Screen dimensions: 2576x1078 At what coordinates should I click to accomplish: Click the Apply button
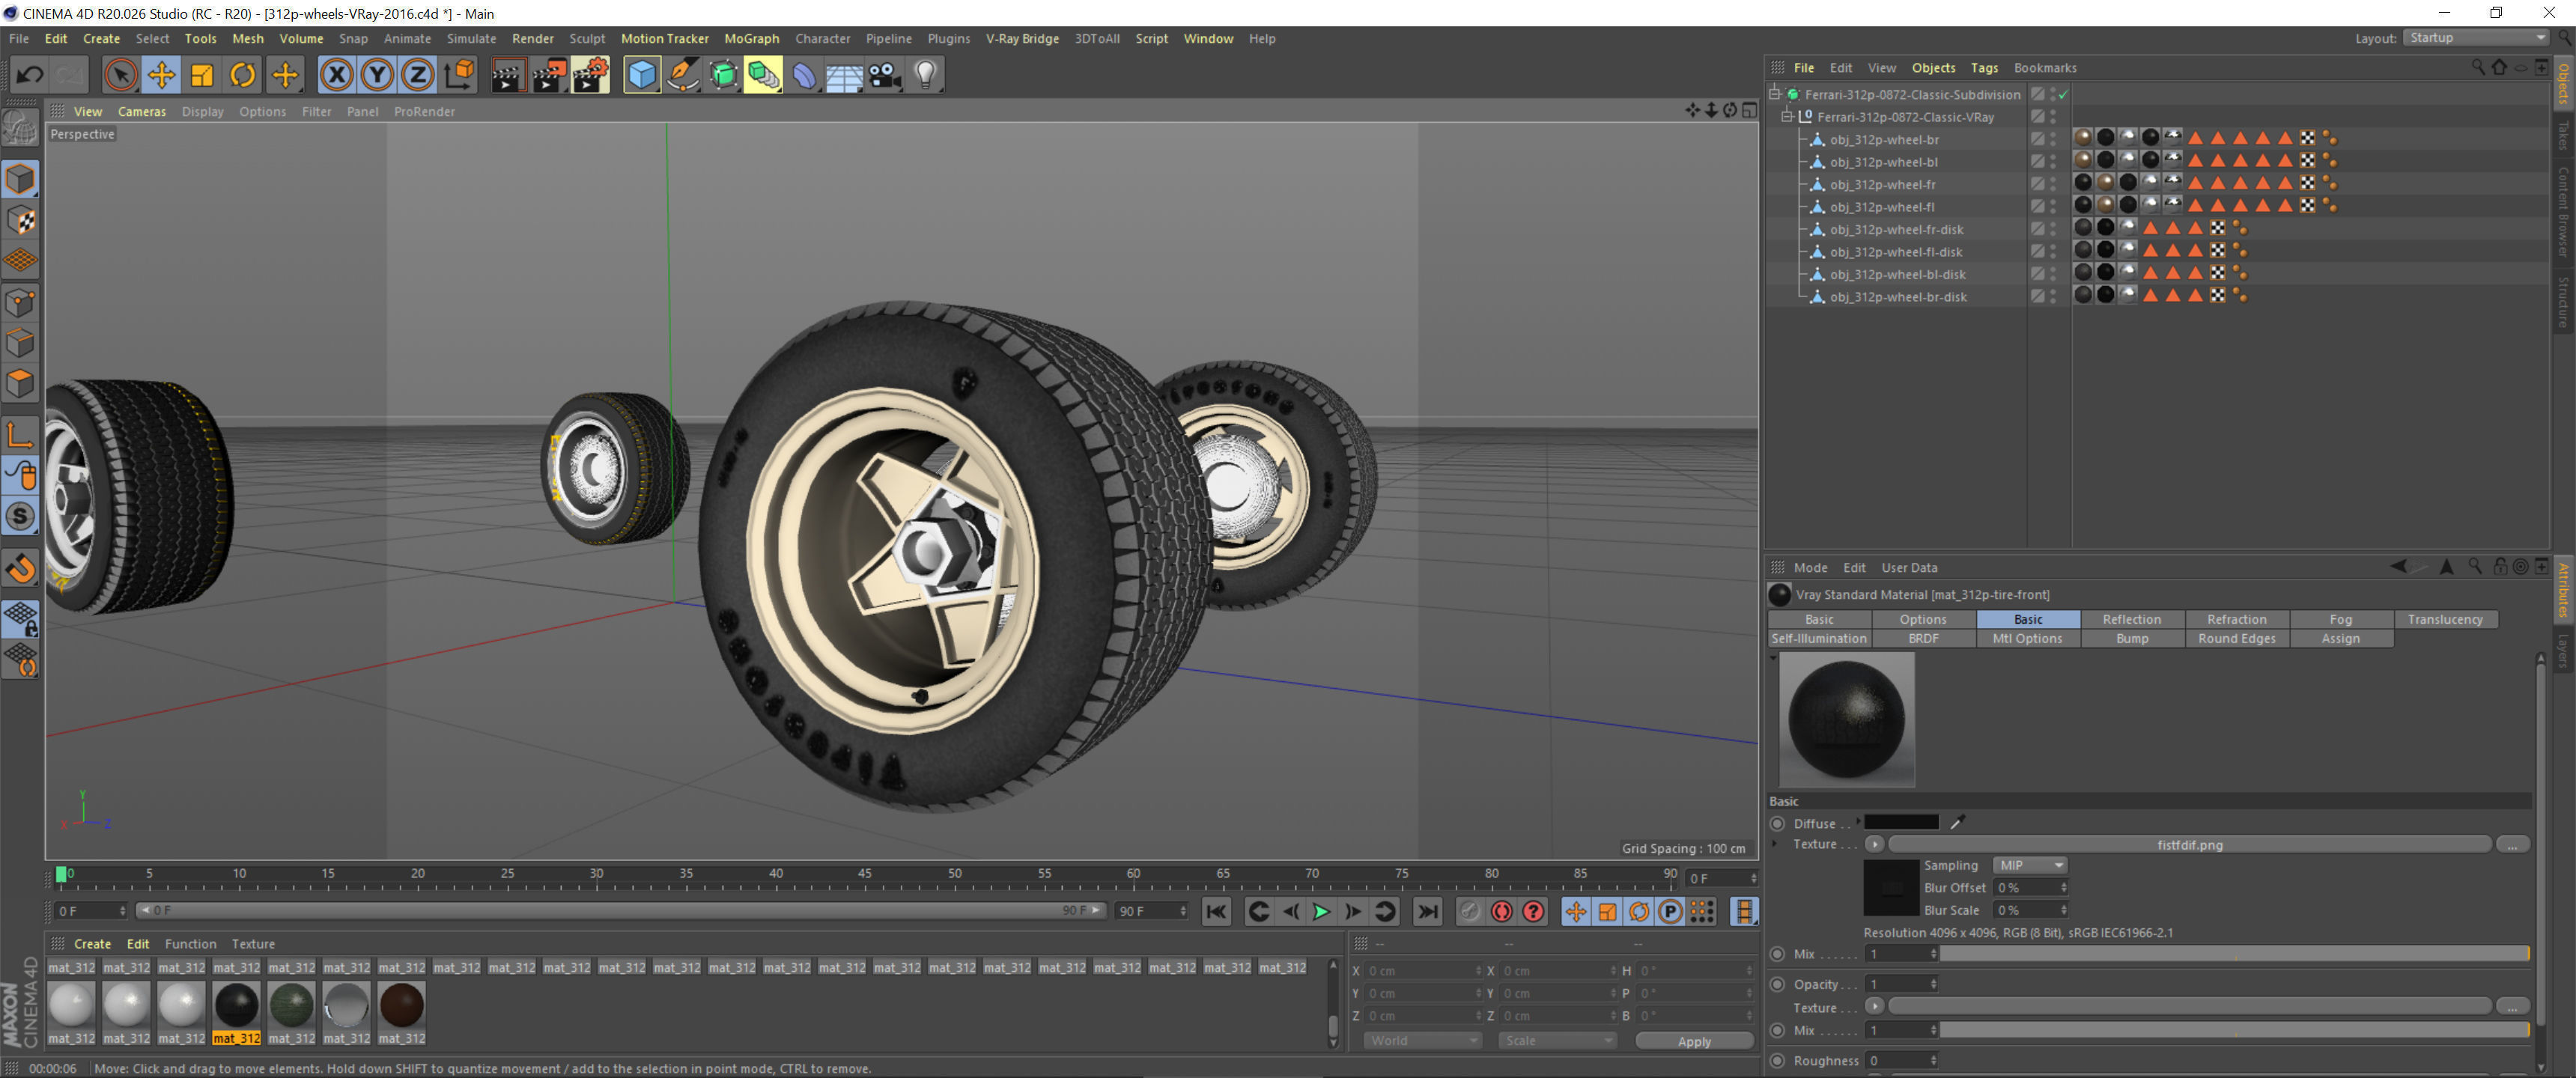click(x=1693, y=1041)
